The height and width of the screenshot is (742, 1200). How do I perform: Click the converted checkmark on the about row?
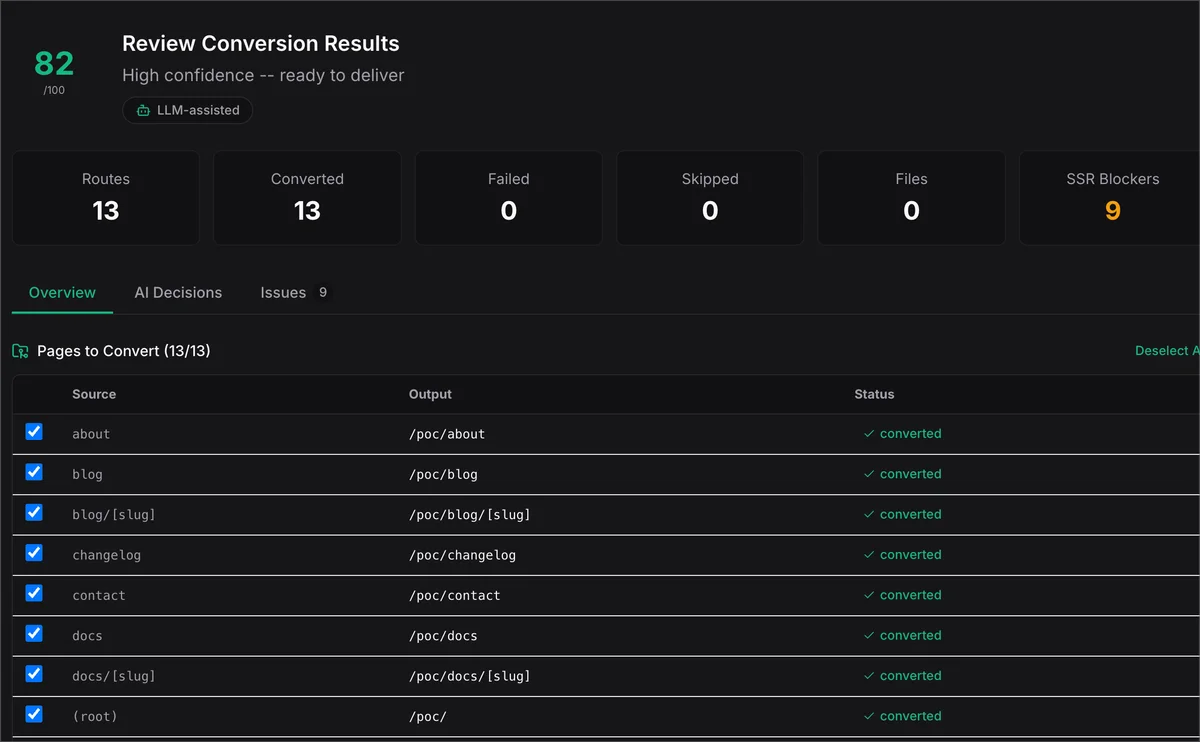869,434
